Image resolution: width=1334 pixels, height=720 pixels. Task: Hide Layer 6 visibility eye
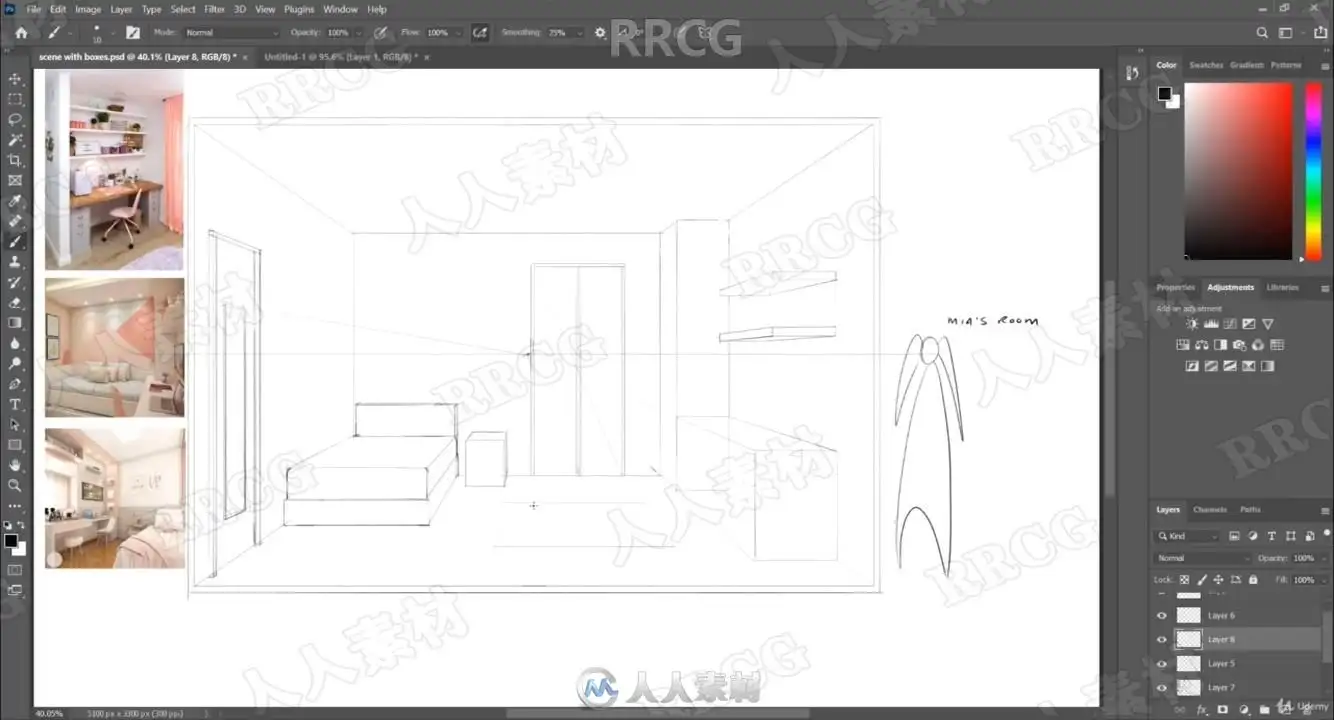pos(1161,616)
